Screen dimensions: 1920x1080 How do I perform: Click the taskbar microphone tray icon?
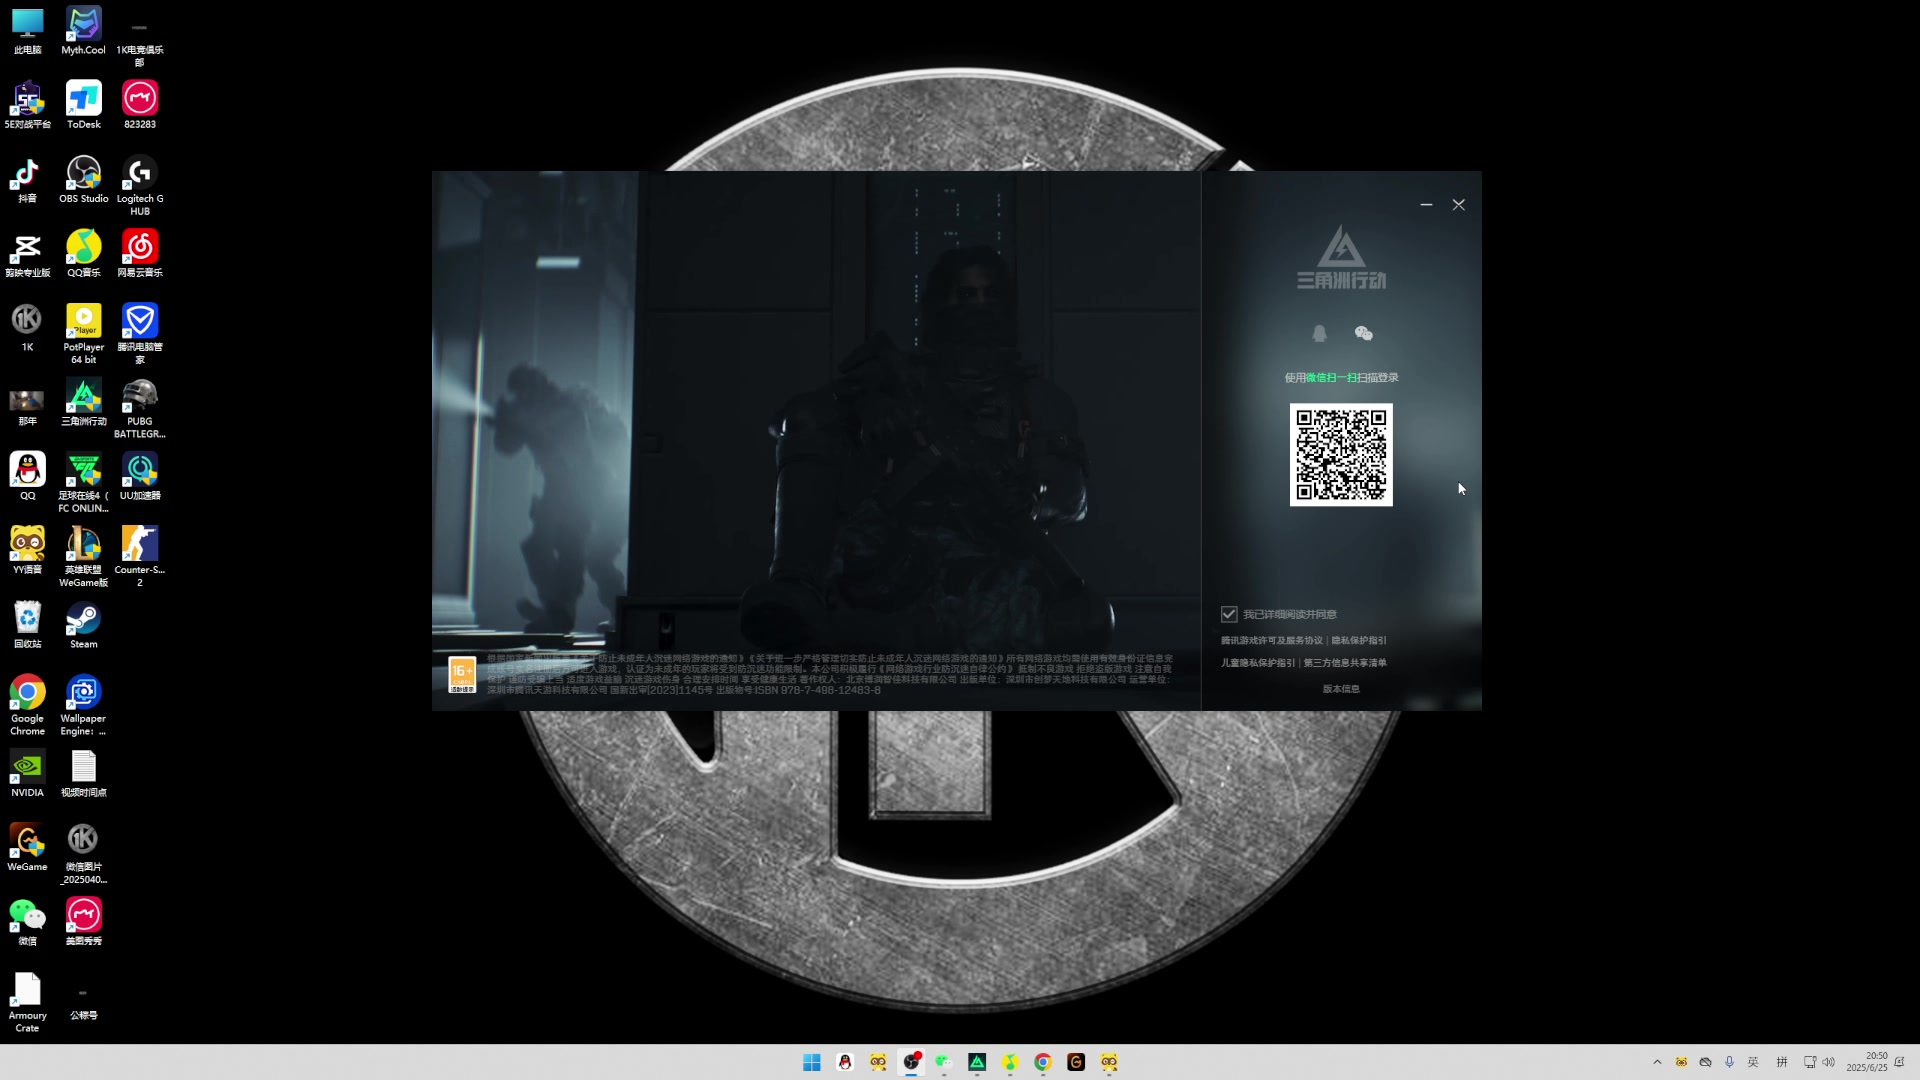coord(1729,1062)
